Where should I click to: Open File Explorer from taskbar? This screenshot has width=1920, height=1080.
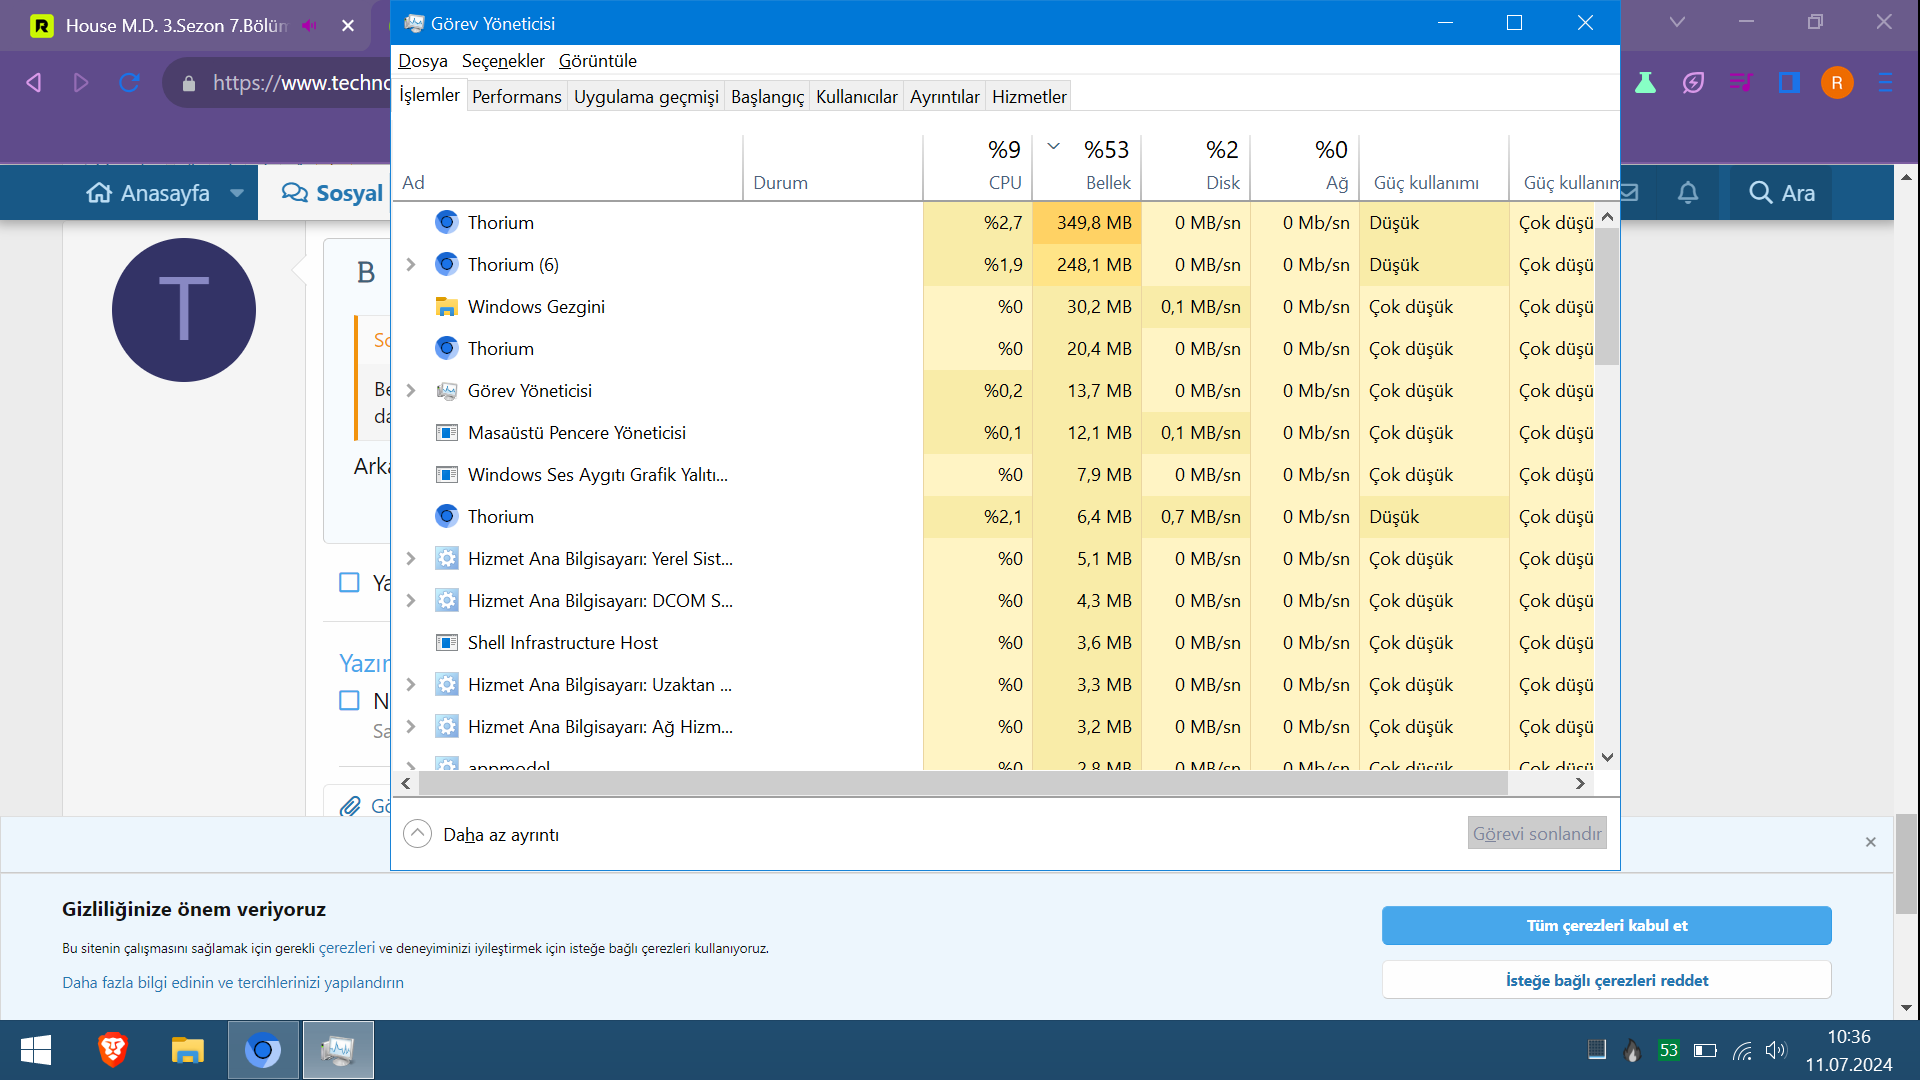[187, 1050]
